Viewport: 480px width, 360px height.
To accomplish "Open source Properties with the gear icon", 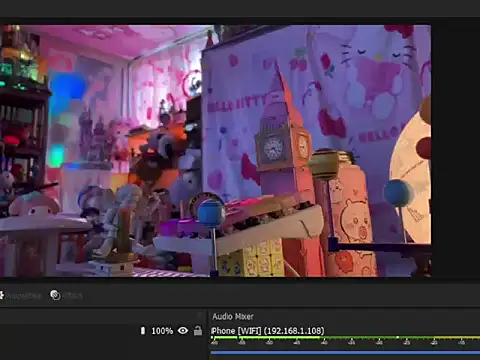I will point(20,295).
